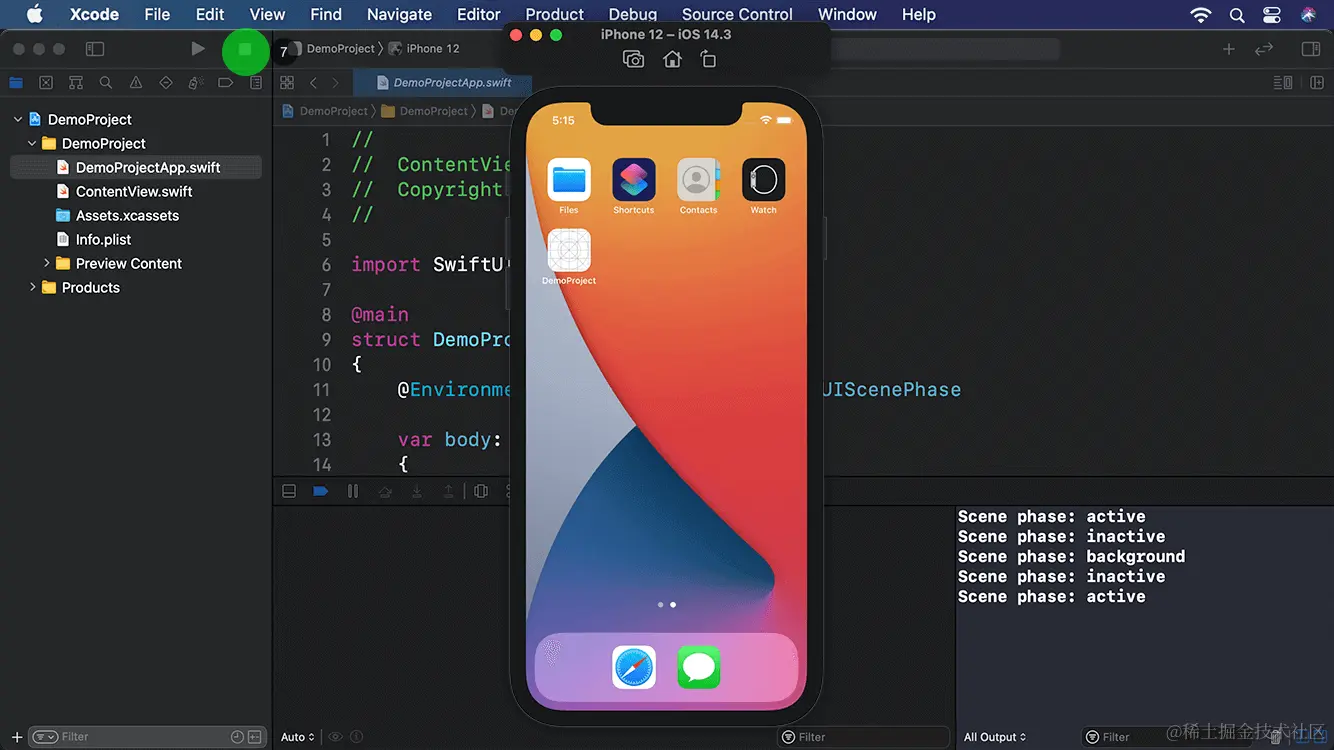Show only recent files filter icon
The width and height of the screenshot is (1334, 750).
[x=237, y=737]
